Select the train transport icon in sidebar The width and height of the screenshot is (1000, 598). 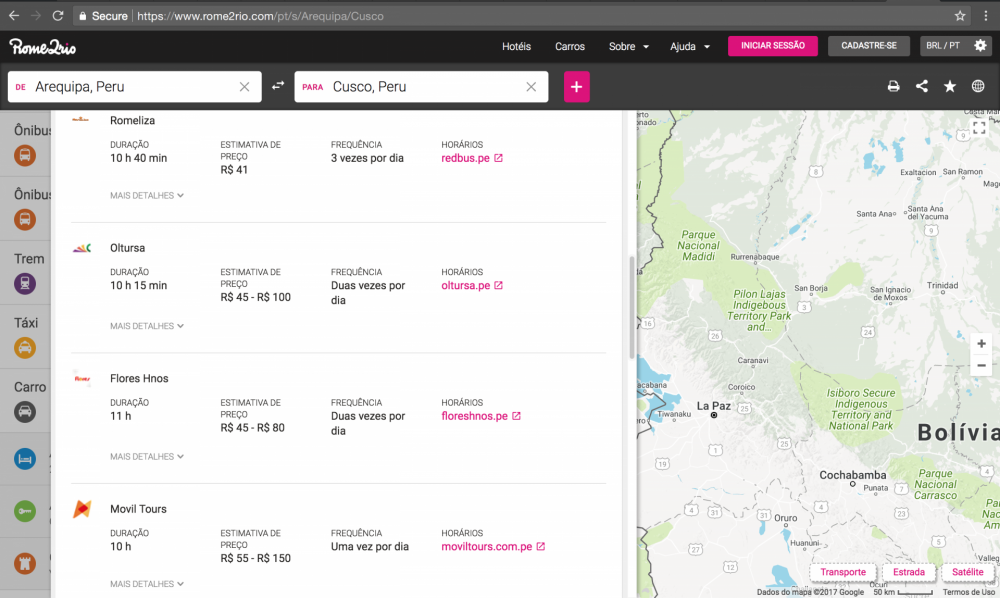coord(25,284)
